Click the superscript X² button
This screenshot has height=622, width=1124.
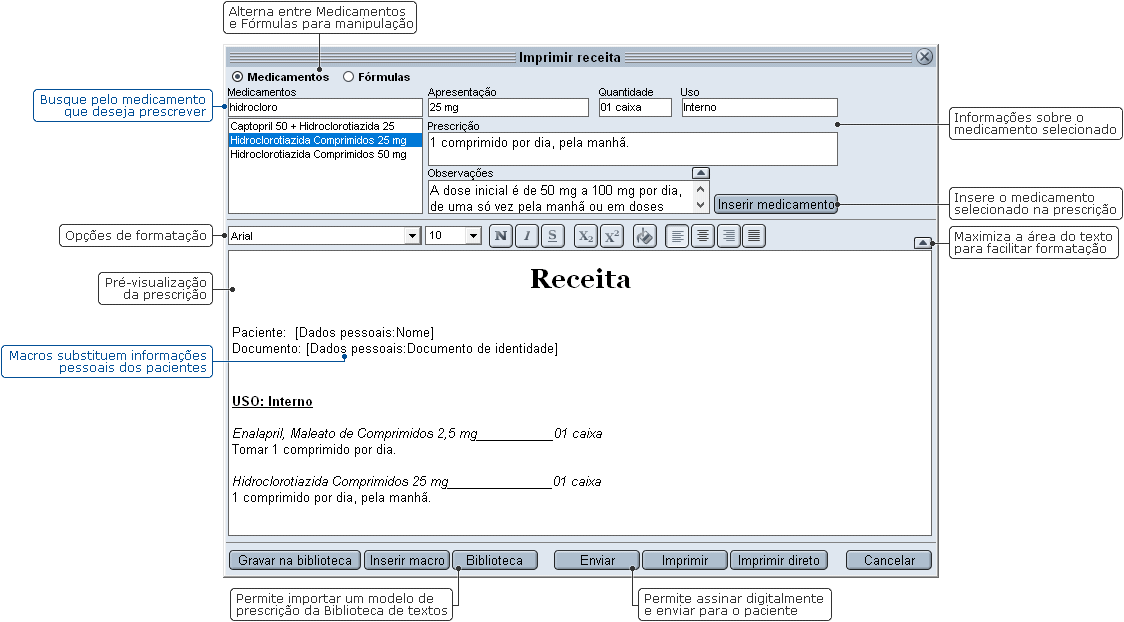(612, 236)
